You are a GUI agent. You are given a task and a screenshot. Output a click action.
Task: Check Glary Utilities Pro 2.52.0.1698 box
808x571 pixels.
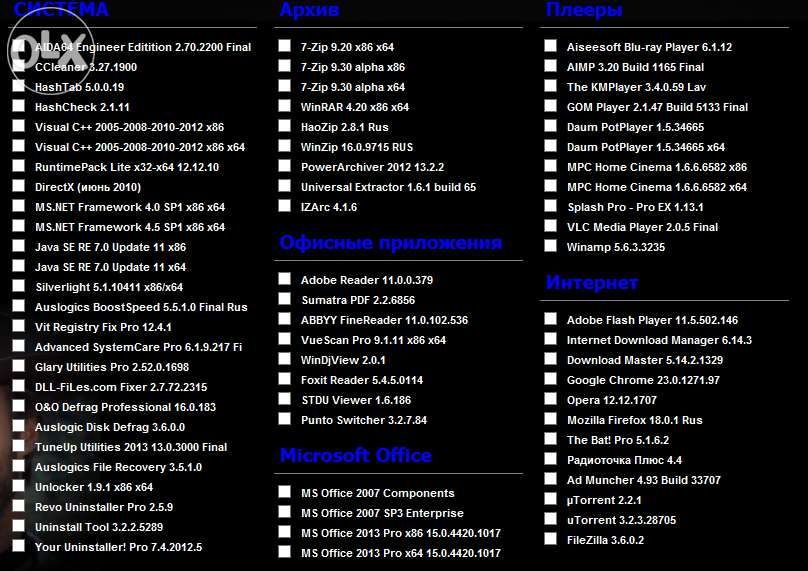(19, 366)
